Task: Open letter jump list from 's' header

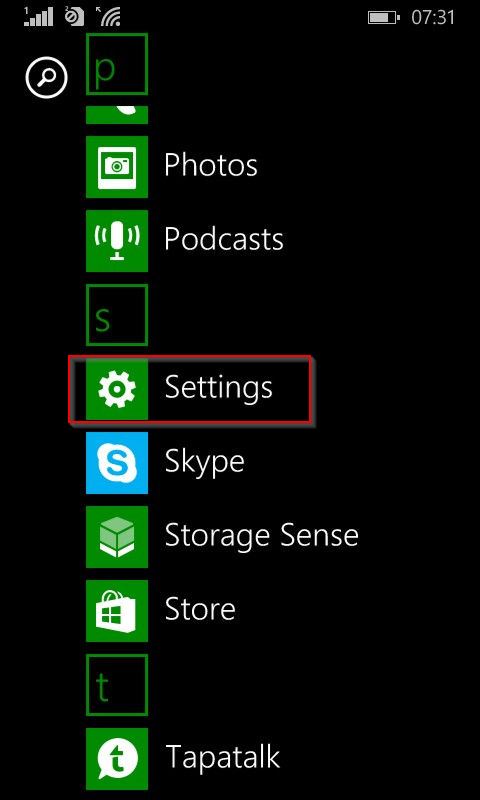Action: (117, 315)
